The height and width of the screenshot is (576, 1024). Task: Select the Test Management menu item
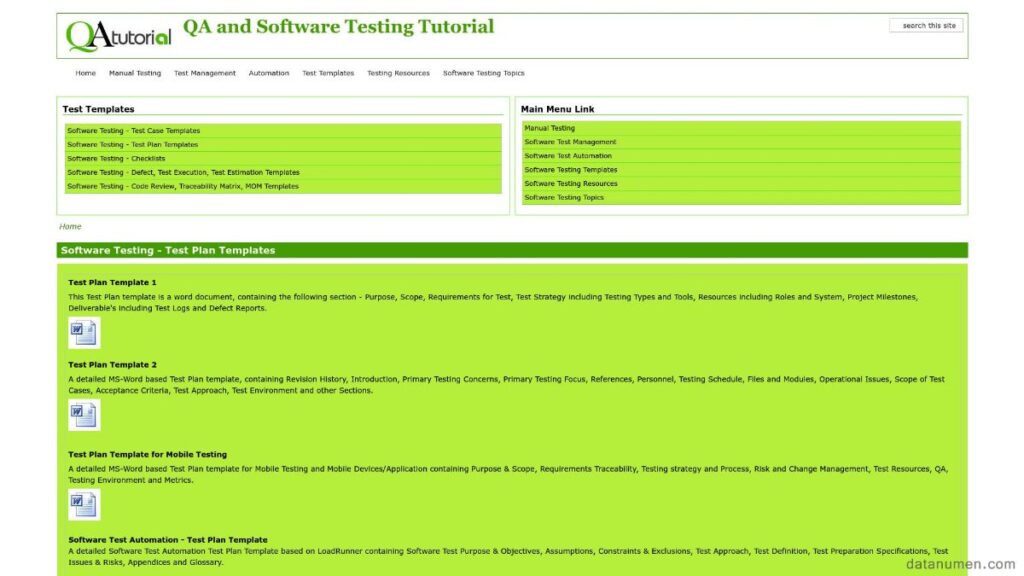pyautogui.click(x=204, y=72)
